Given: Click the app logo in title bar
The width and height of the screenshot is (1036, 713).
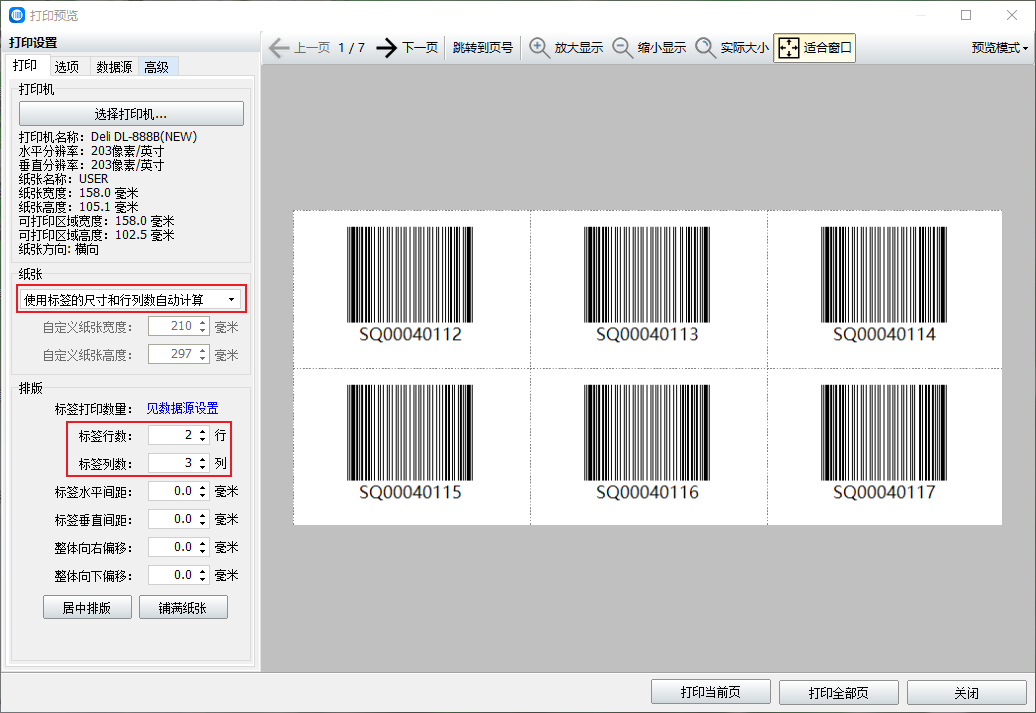Looking at the screenshot, I should (17, 15).
